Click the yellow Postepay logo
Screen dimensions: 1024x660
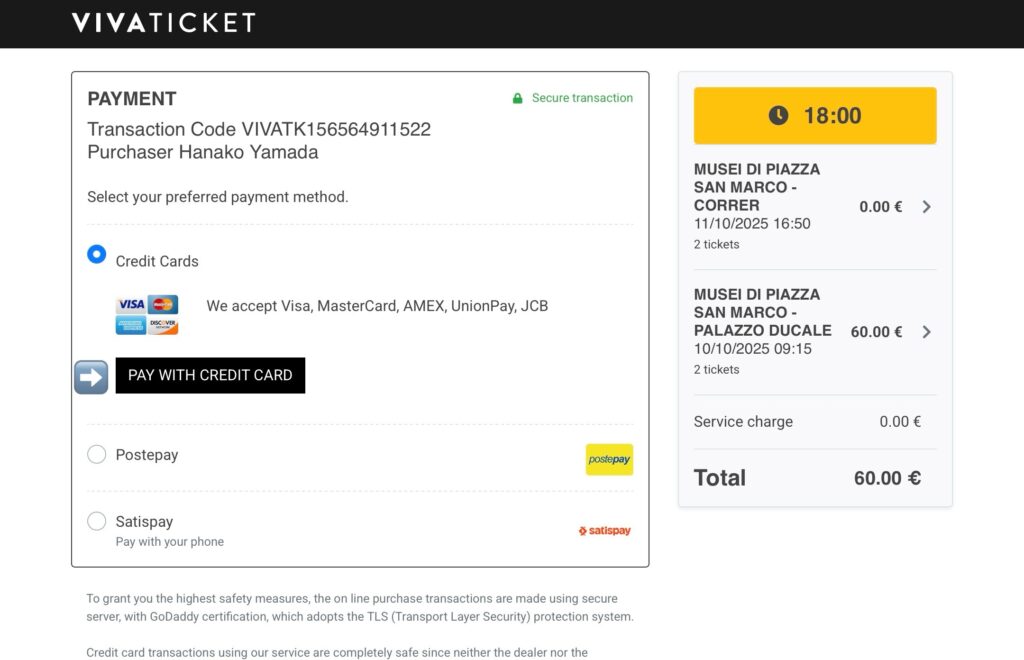[609, 459]
